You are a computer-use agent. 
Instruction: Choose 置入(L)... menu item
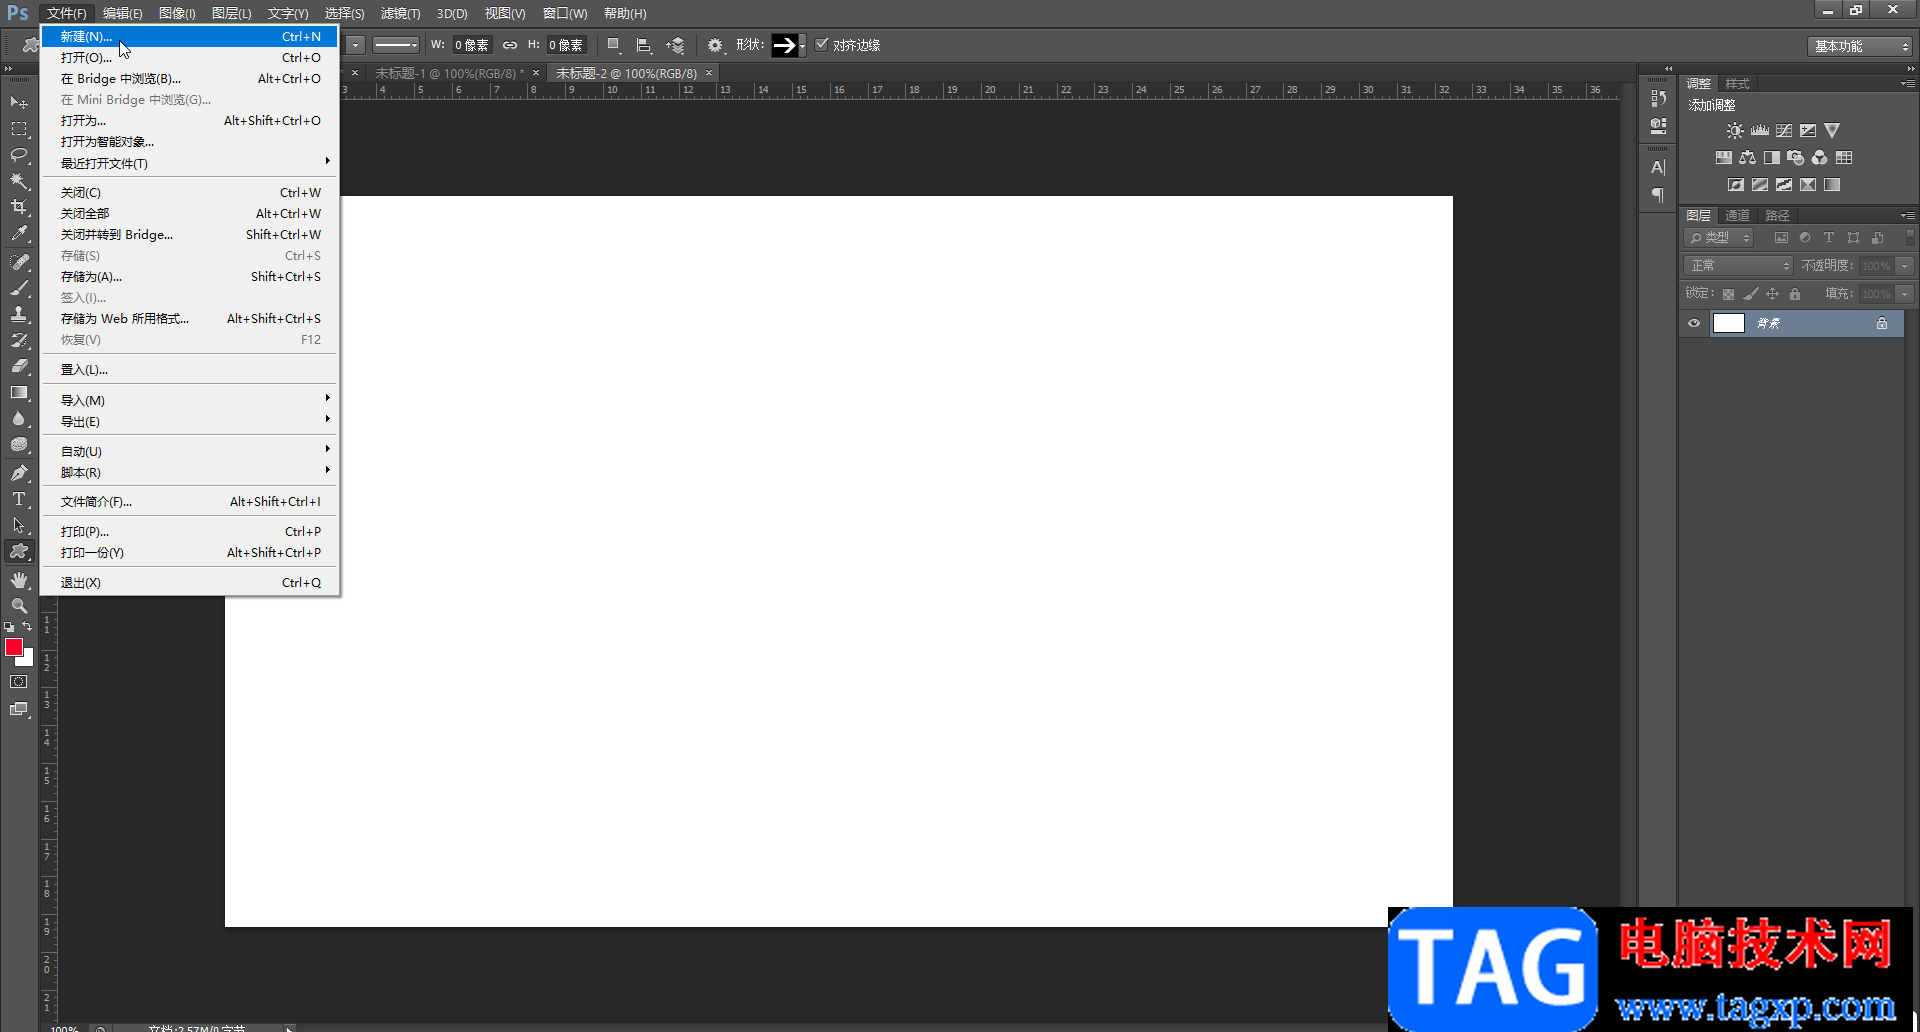190,369
